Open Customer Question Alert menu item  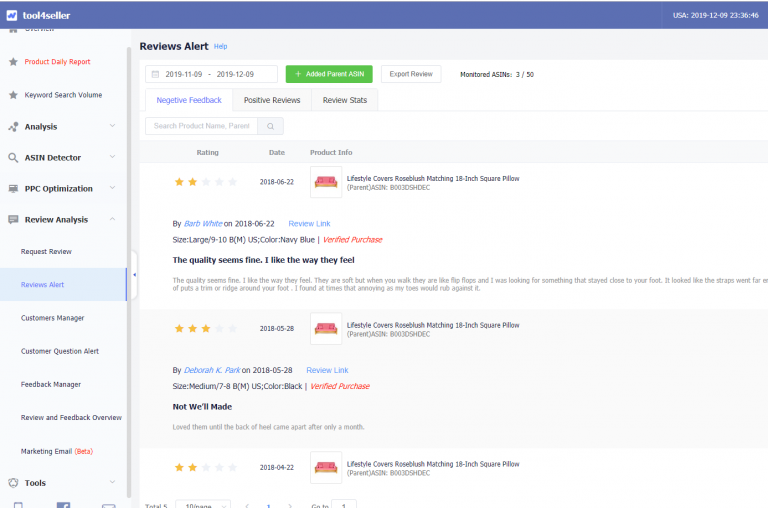[x=60, y=351]
